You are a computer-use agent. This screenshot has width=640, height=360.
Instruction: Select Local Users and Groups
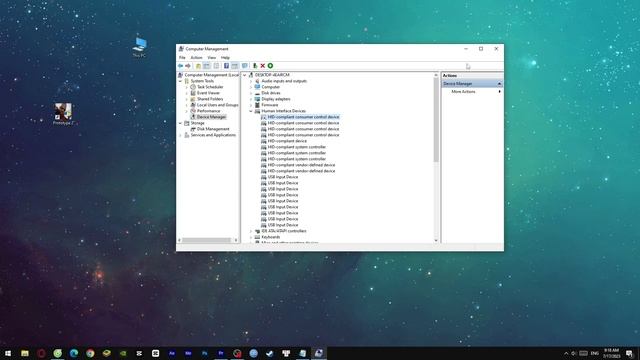pos(218,105)
